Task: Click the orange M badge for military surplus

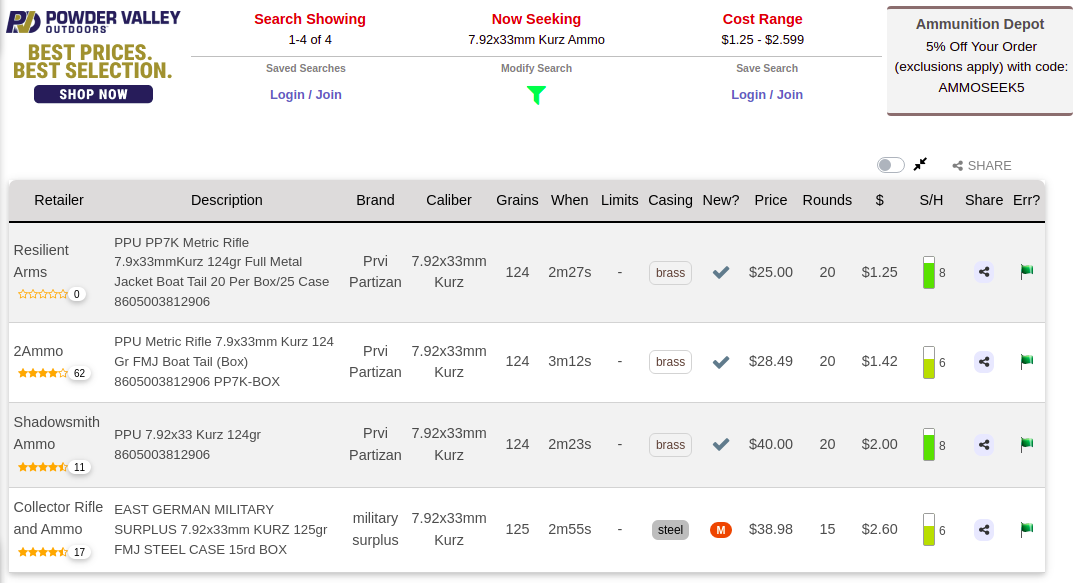Action: coord(721,529)
